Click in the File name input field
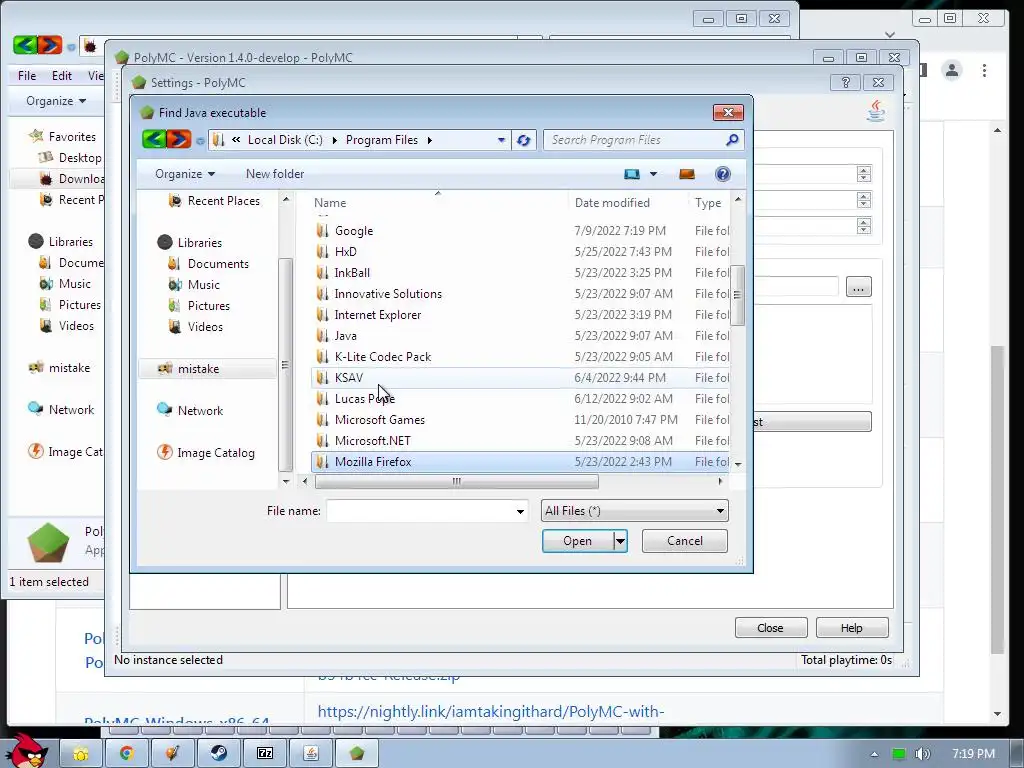1024x768 pixels. tap(421, 511)
